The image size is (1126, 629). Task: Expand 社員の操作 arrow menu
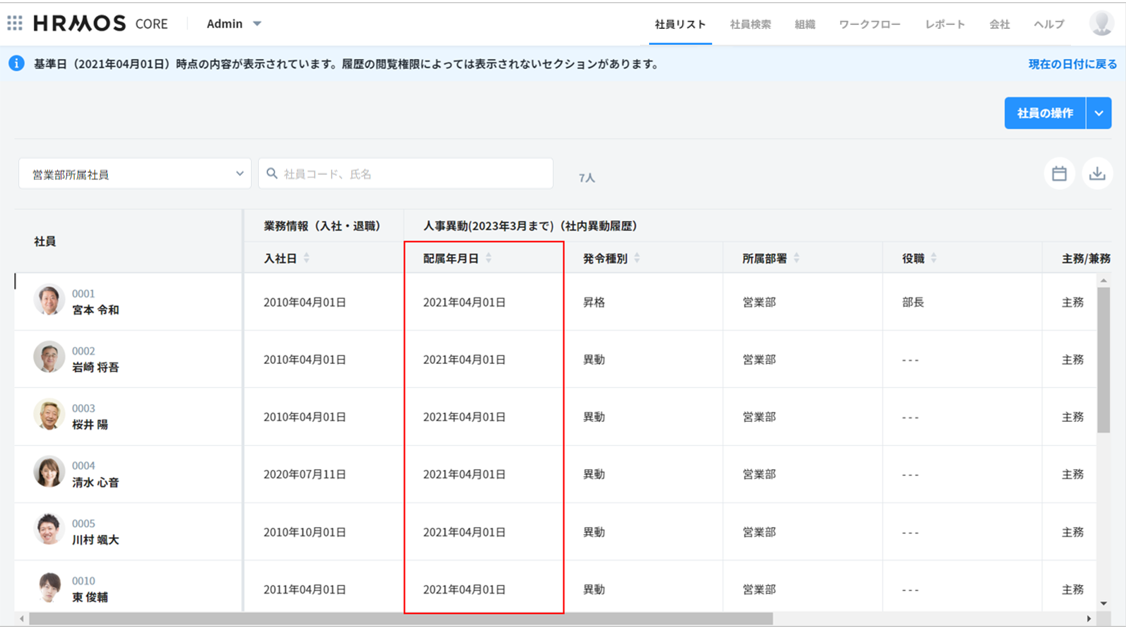click(1099, 113)
